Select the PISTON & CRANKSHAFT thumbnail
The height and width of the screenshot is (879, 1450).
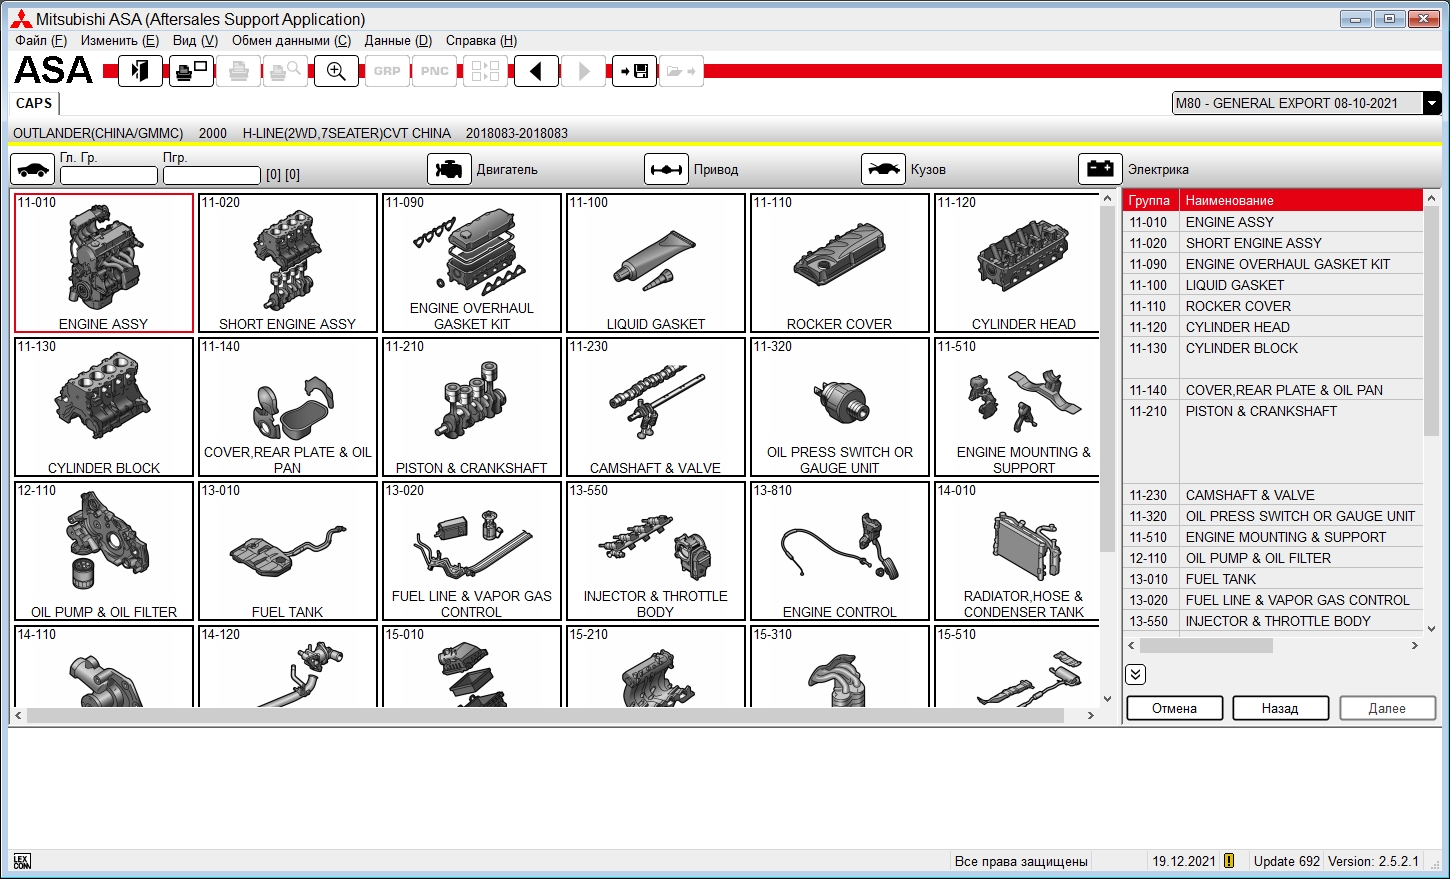pyautogui.click(x=472, y=407)
